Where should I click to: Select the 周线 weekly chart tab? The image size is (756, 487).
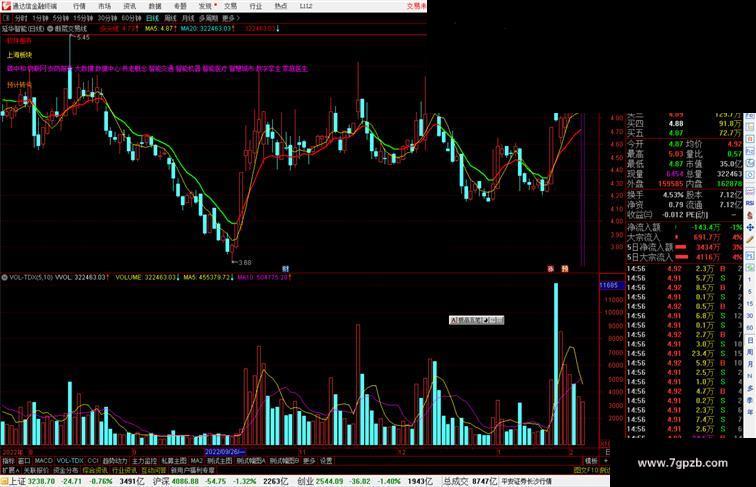pos(170,18)
